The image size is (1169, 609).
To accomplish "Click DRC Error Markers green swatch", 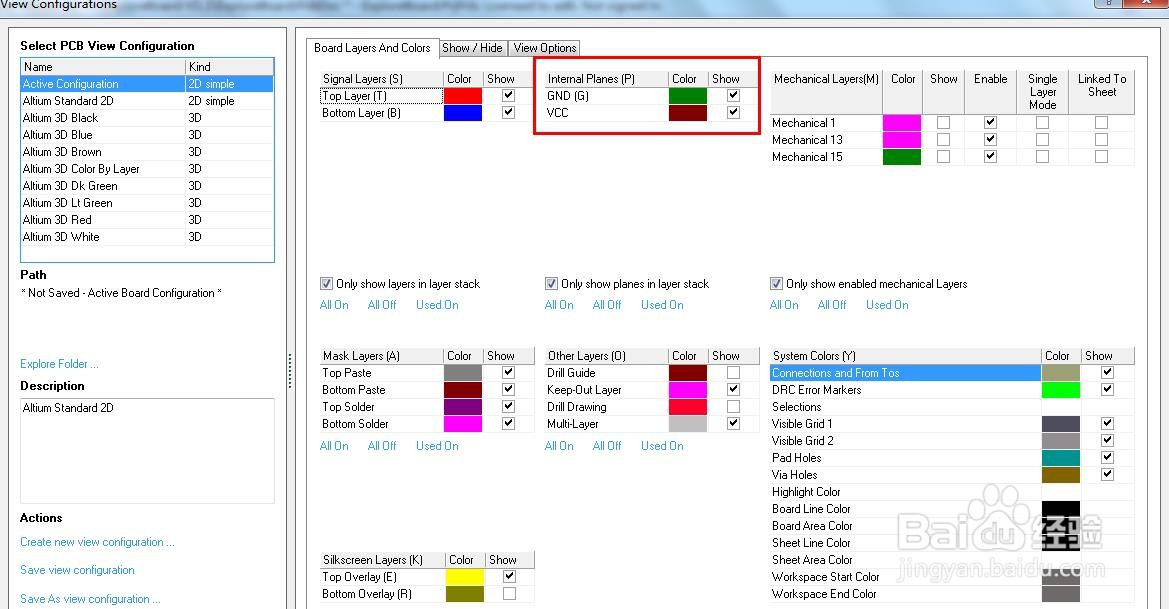I will (1060, 390).
